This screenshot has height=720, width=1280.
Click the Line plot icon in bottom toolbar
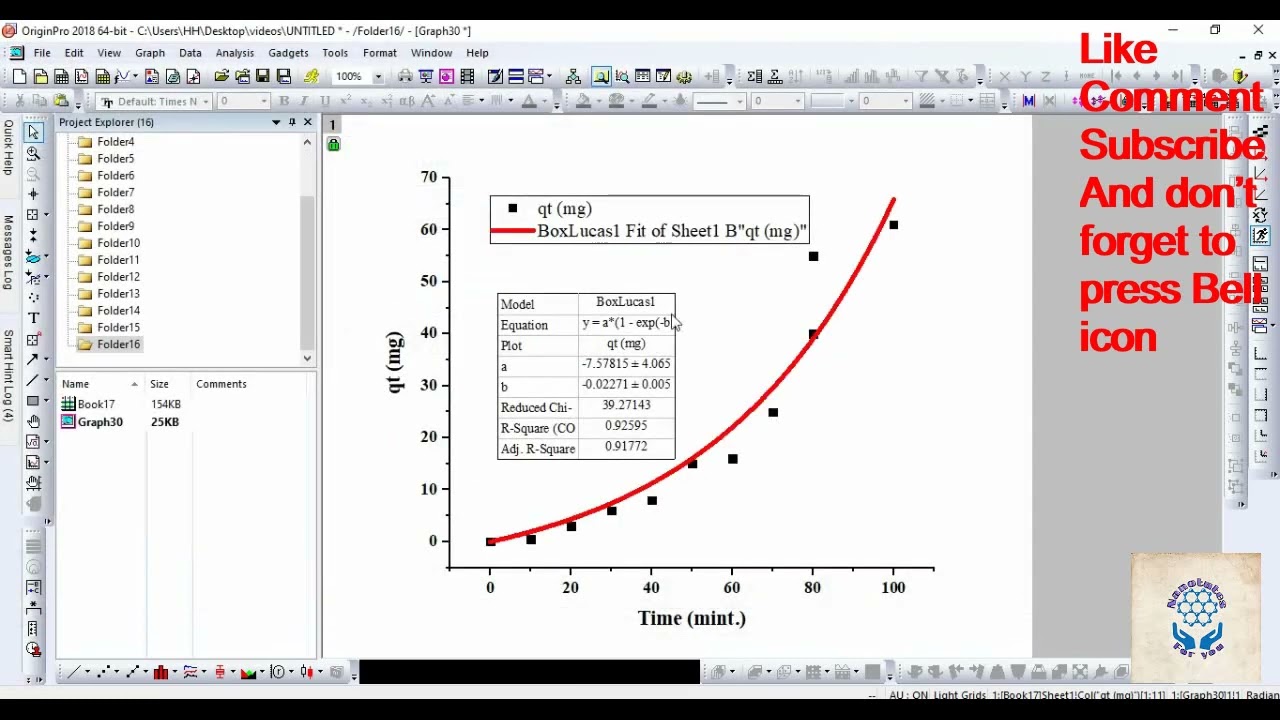tap(72, 672)
